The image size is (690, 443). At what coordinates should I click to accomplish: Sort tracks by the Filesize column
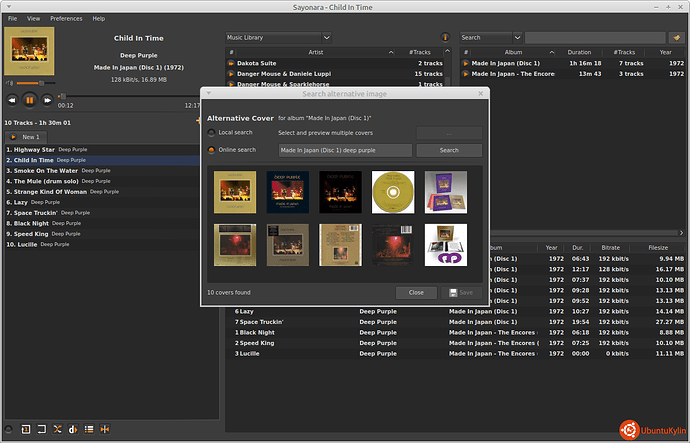point(658,248)
